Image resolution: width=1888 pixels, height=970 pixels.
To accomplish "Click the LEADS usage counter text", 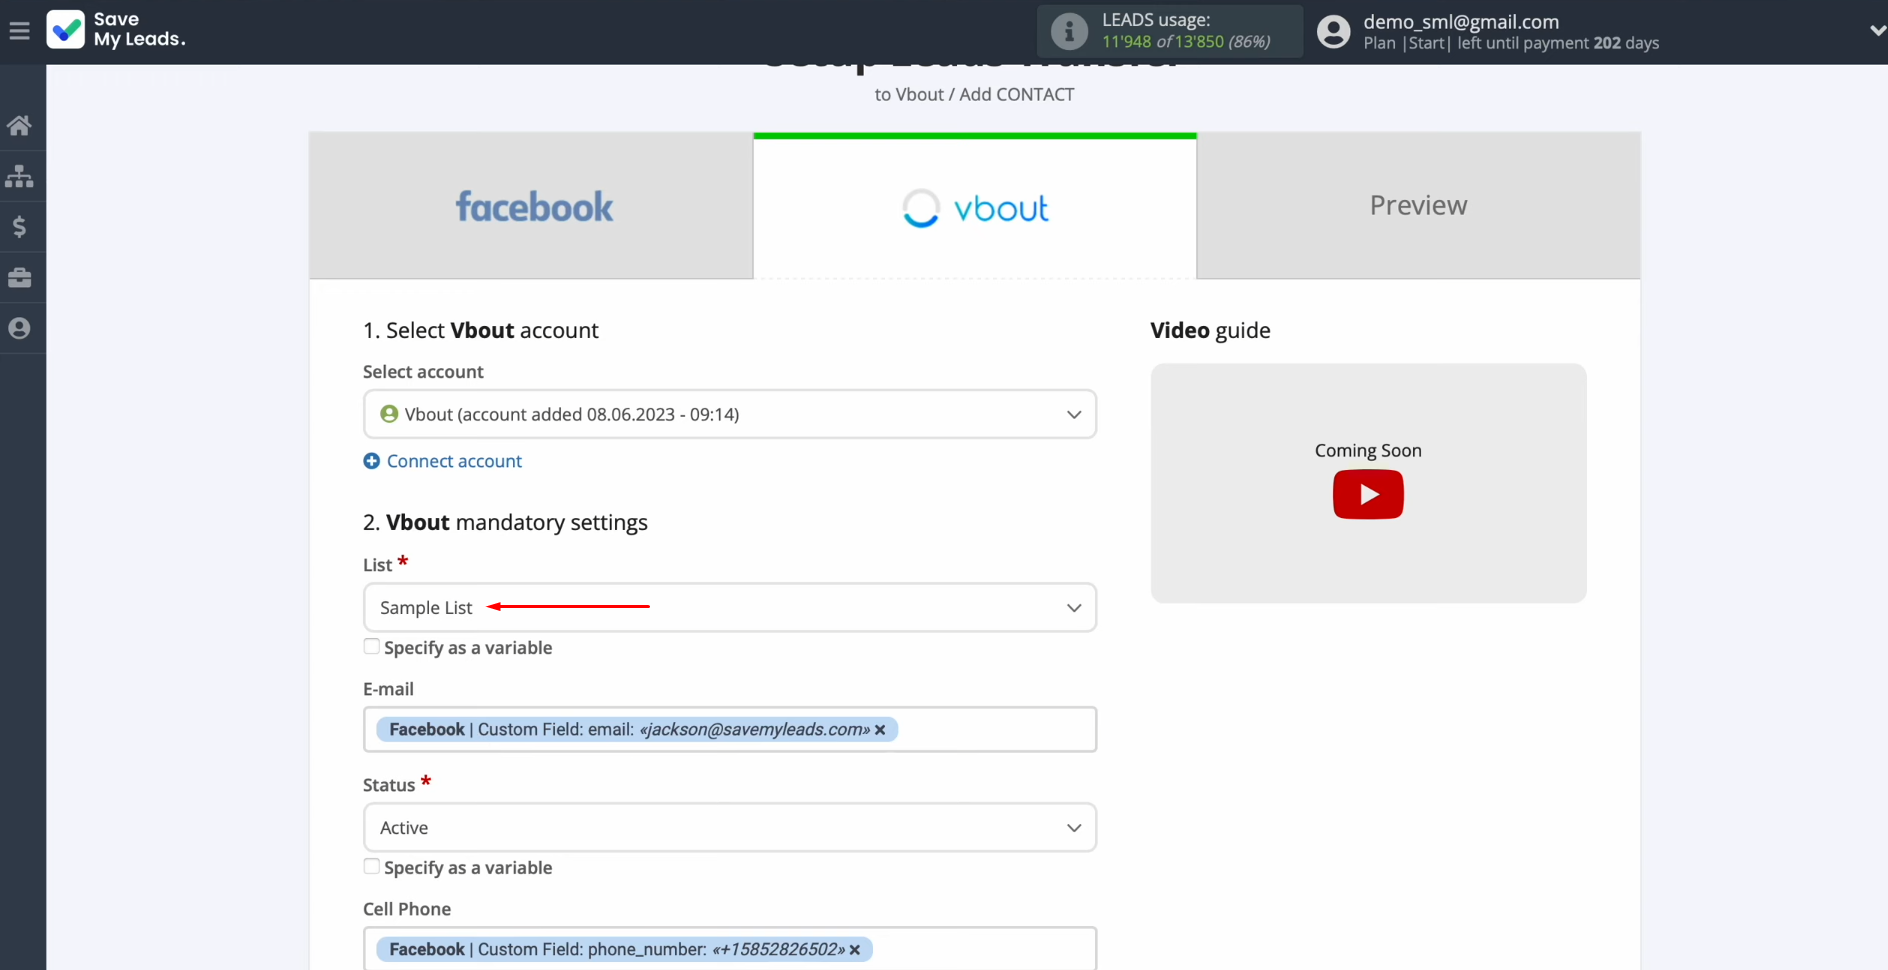I will pos(1186,41).
